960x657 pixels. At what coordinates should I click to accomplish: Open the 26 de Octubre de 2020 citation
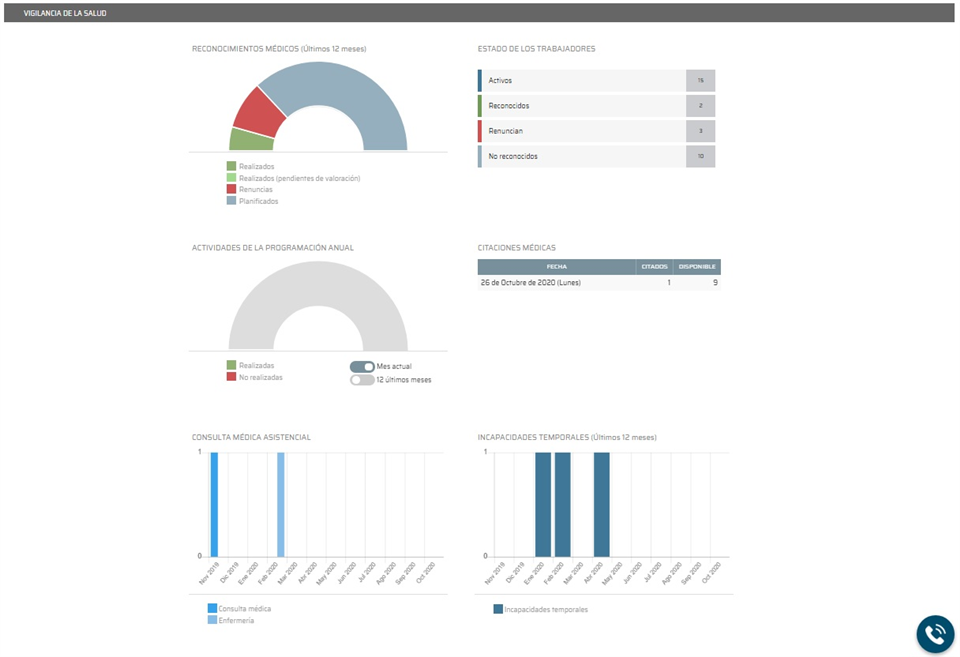[x=530, y=283]
